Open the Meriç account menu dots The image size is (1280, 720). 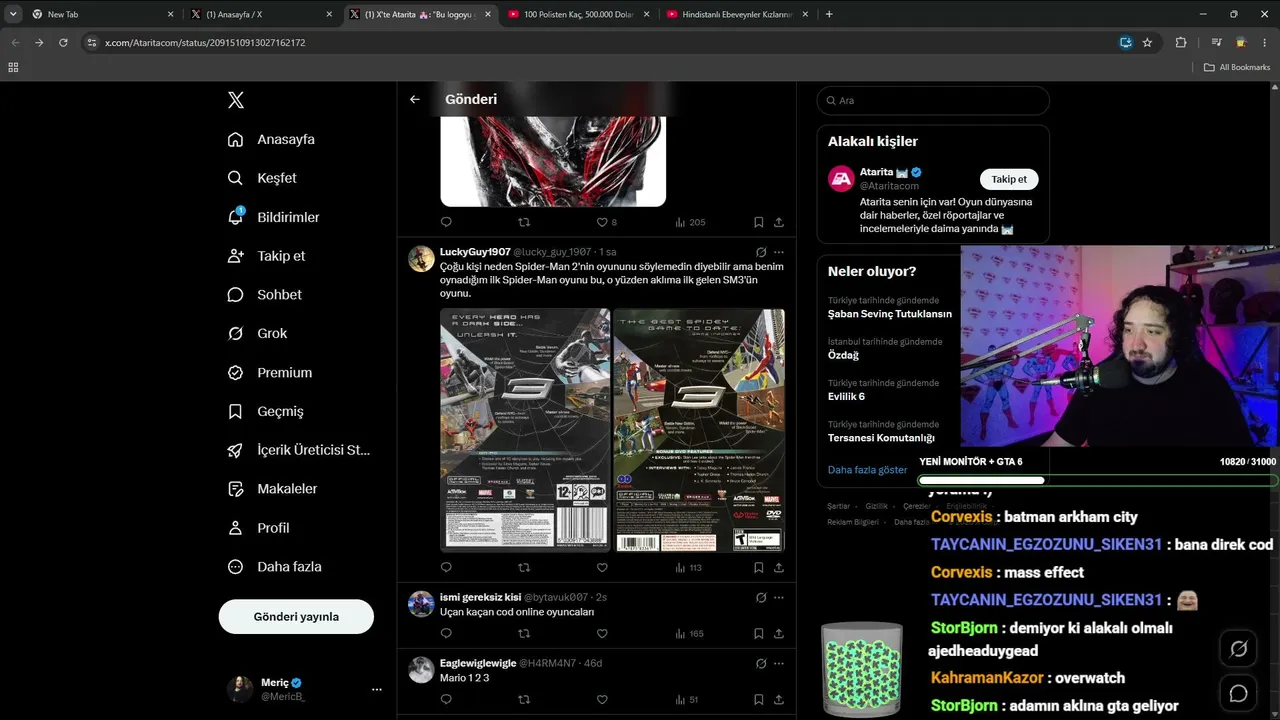377,689
